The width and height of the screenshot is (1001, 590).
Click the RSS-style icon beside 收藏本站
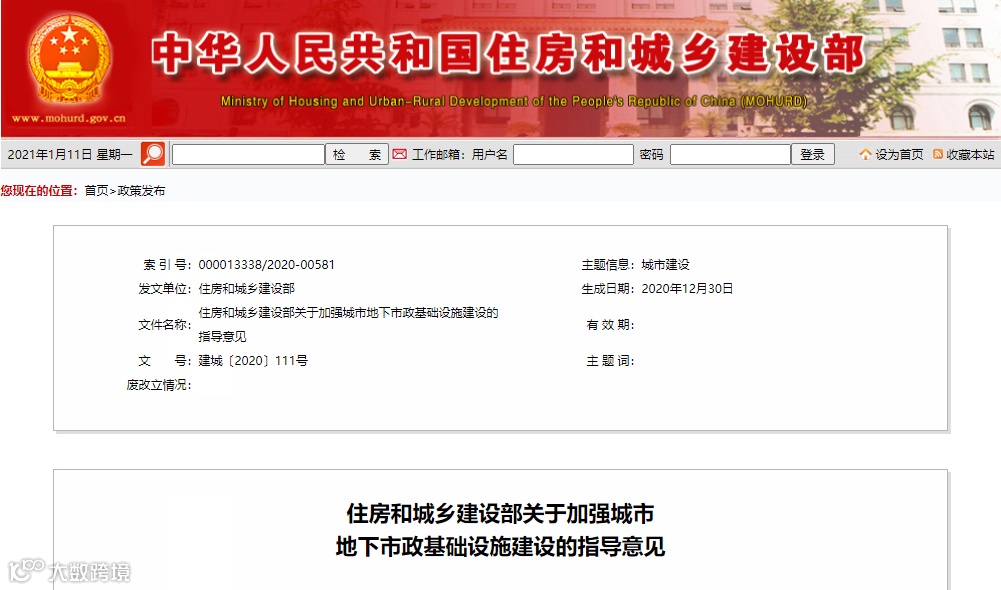click(938, 155)
